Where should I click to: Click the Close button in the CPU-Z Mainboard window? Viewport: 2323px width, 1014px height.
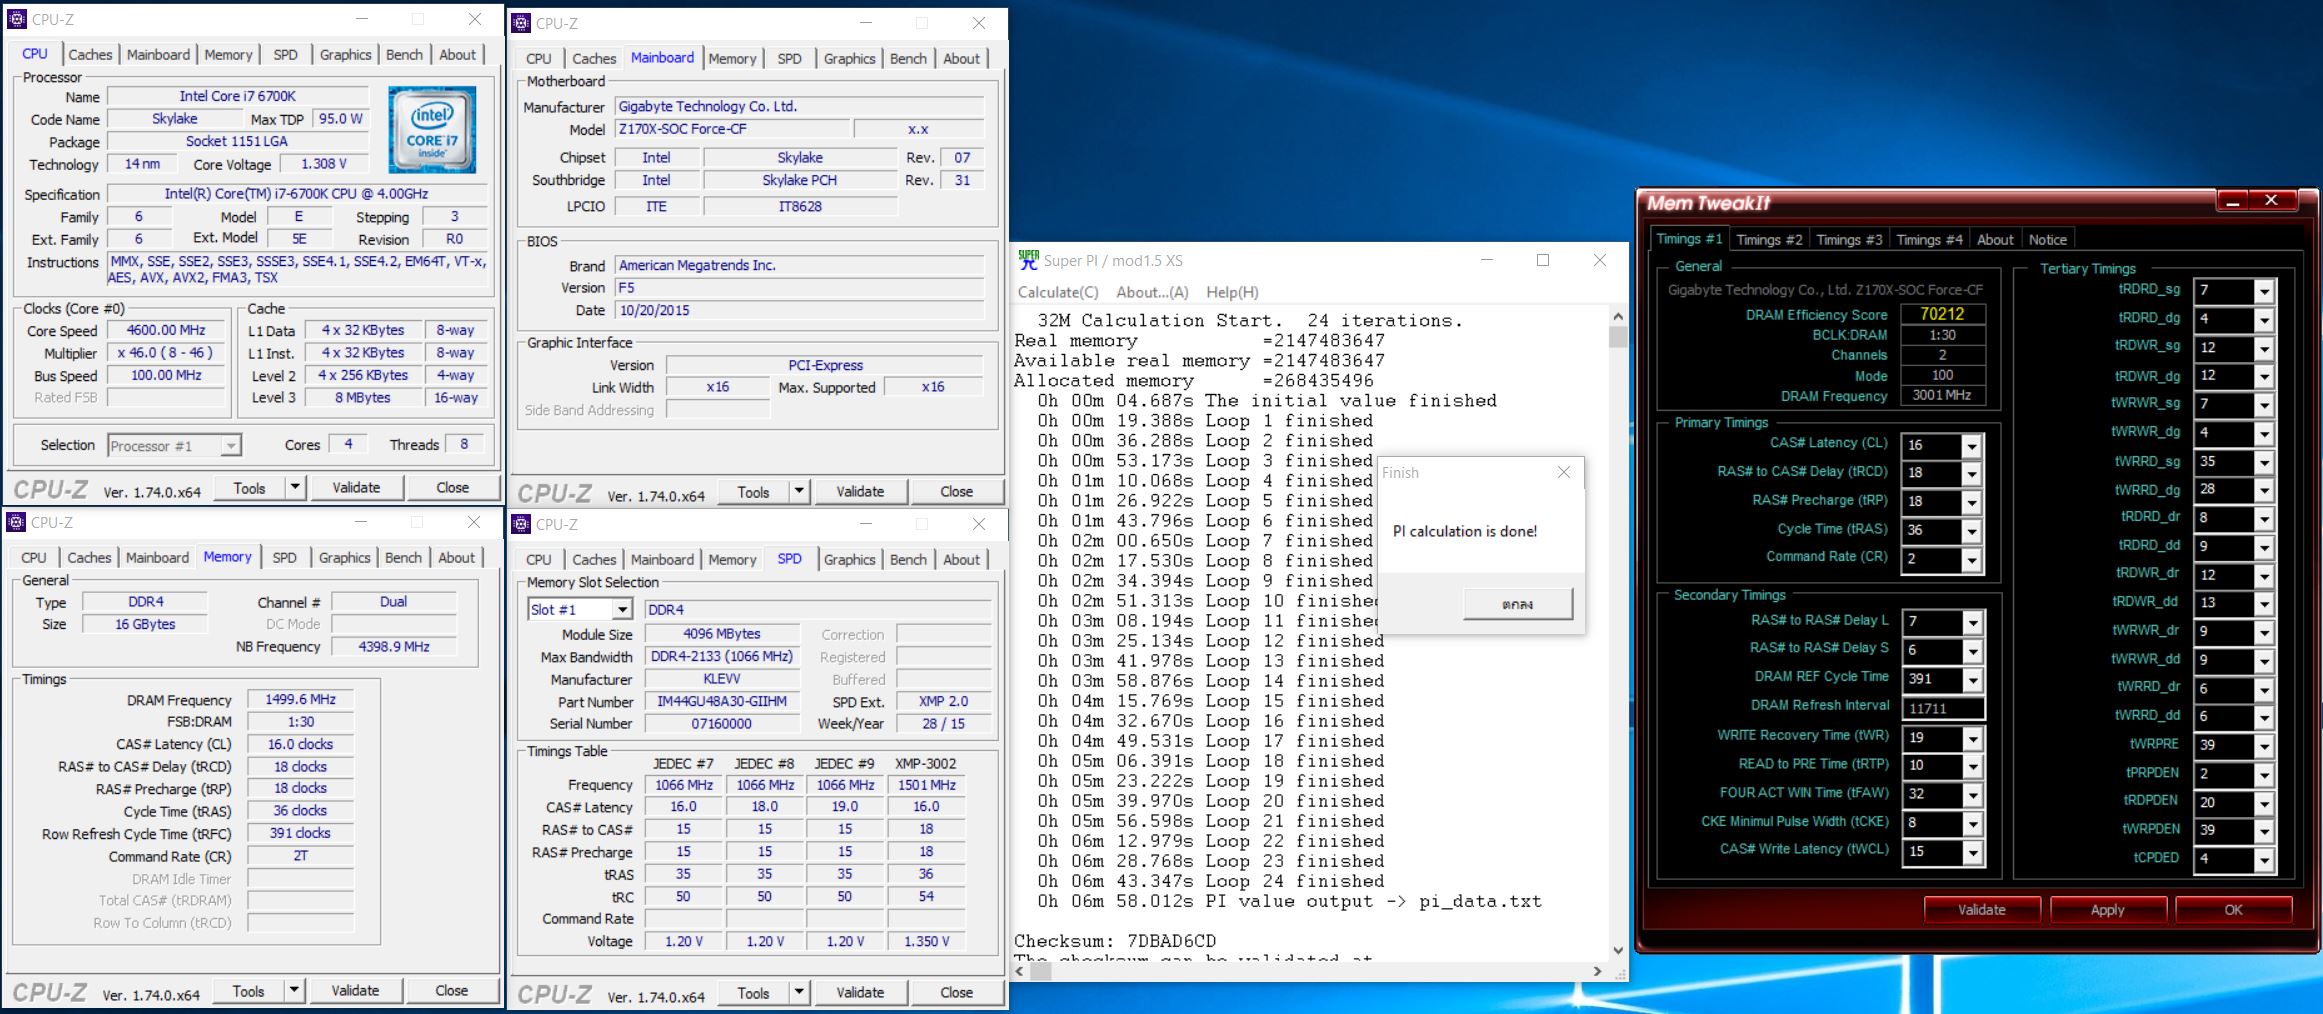point(956,491)
